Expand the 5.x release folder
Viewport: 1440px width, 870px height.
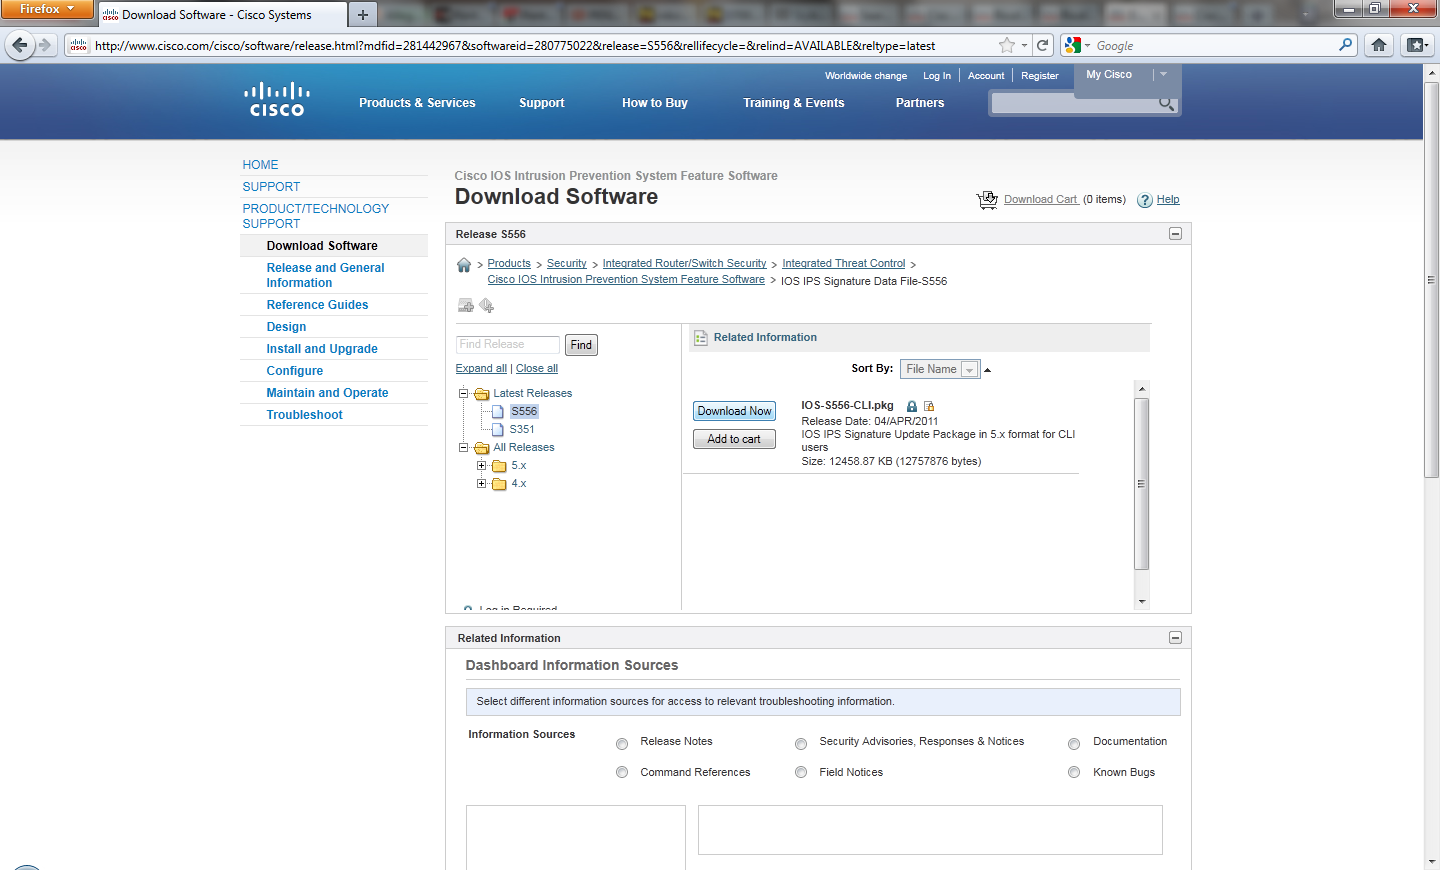click(482, 465)
